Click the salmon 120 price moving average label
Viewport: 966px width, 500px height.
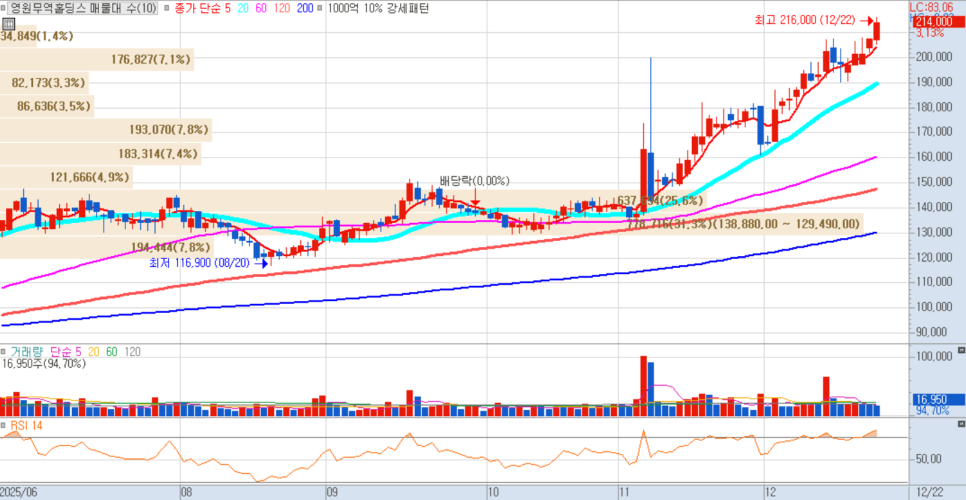click(281, 9)
